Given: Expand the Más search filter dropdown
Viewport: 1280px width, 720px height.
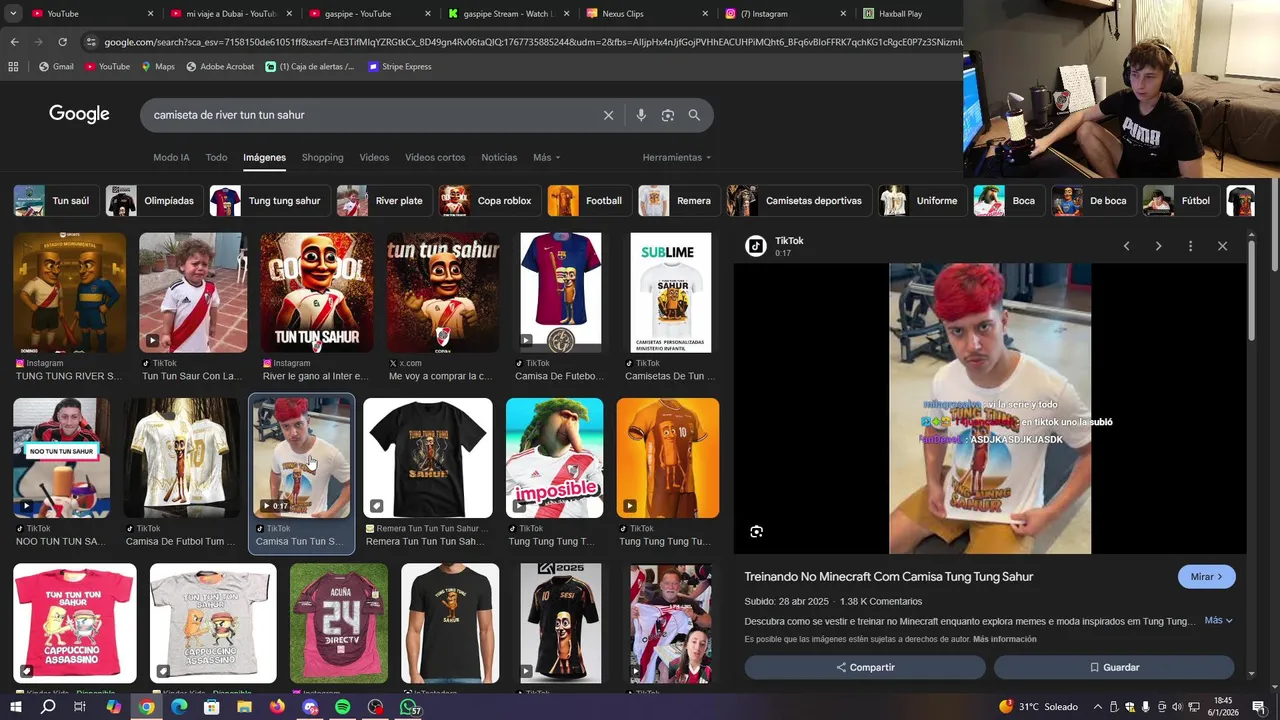Looking at the screenshot, I should click(546, 157).
